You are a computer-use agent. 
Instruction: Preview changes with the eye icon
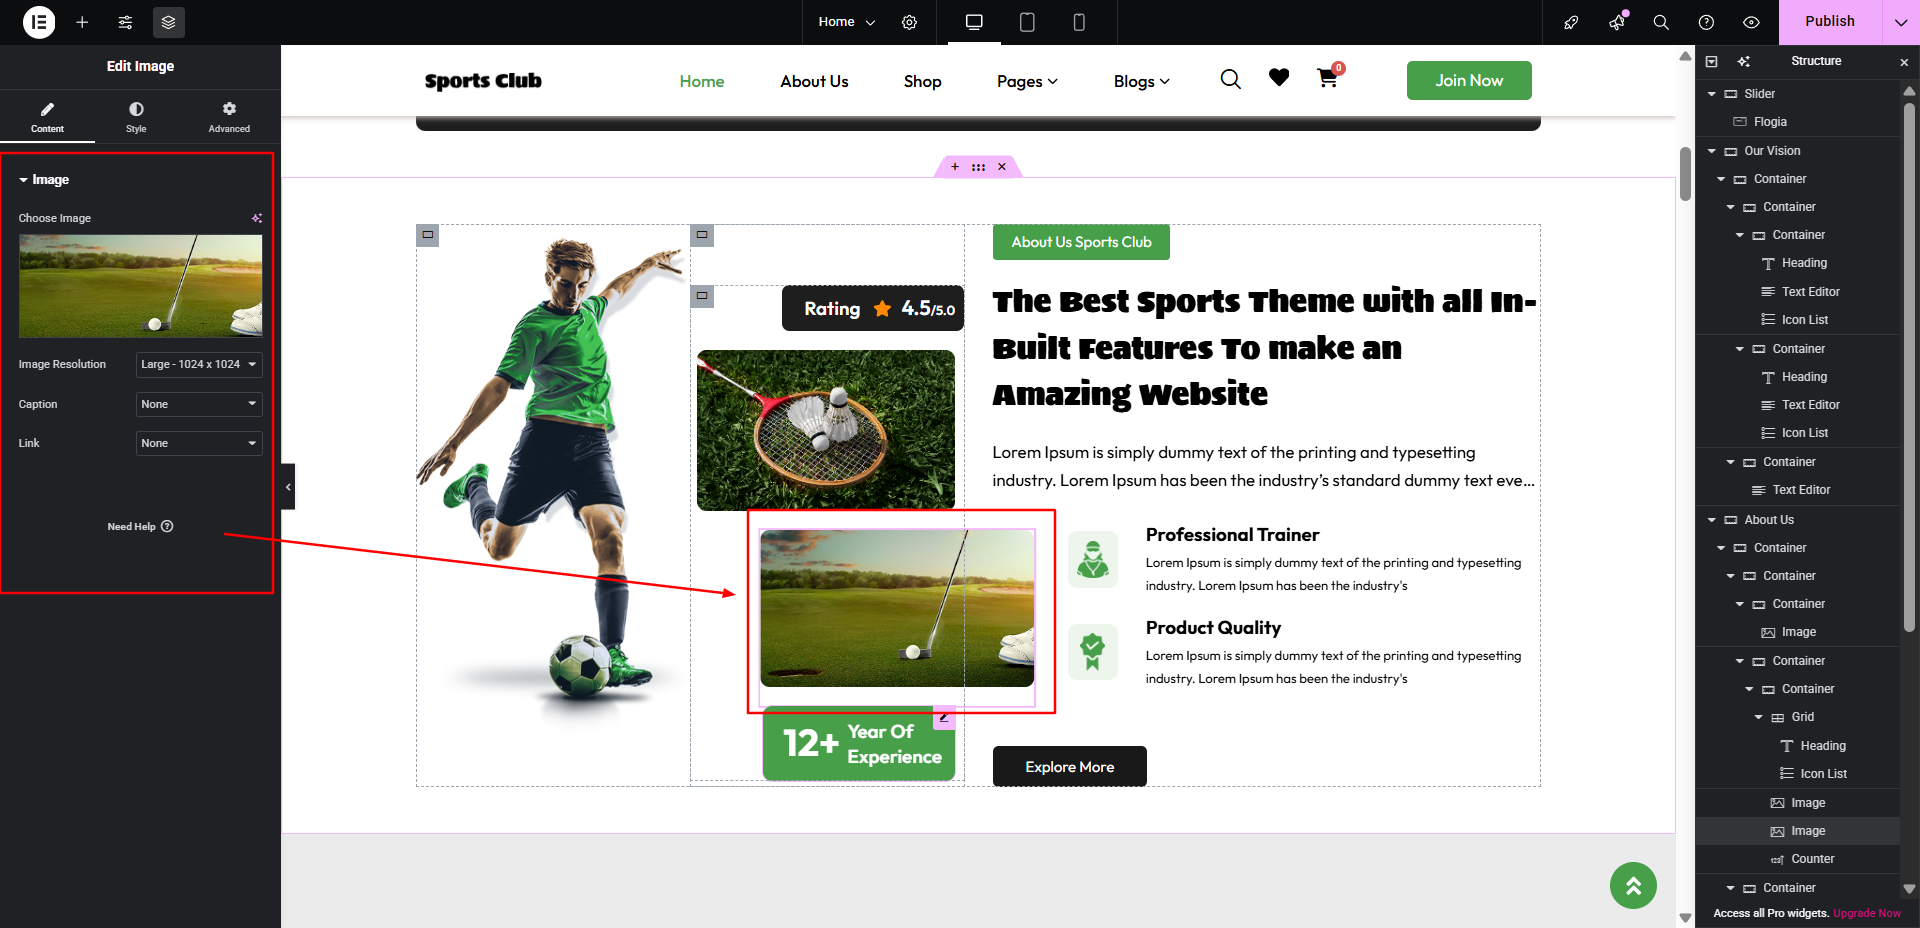(x=1751, y=22)
